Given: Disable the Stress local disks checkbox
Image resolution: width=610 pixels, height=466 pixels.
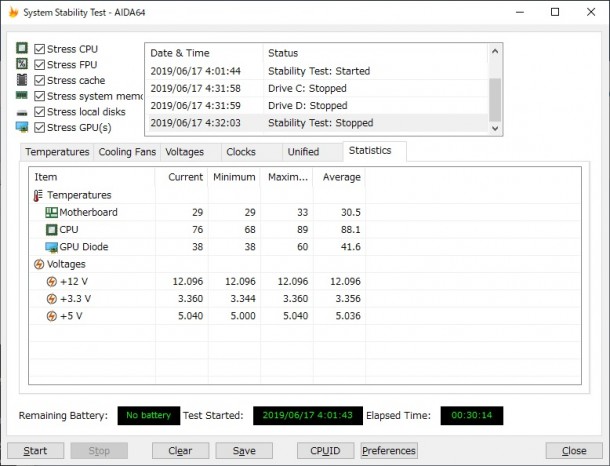Looking at the screenshot, I should 39,112.
